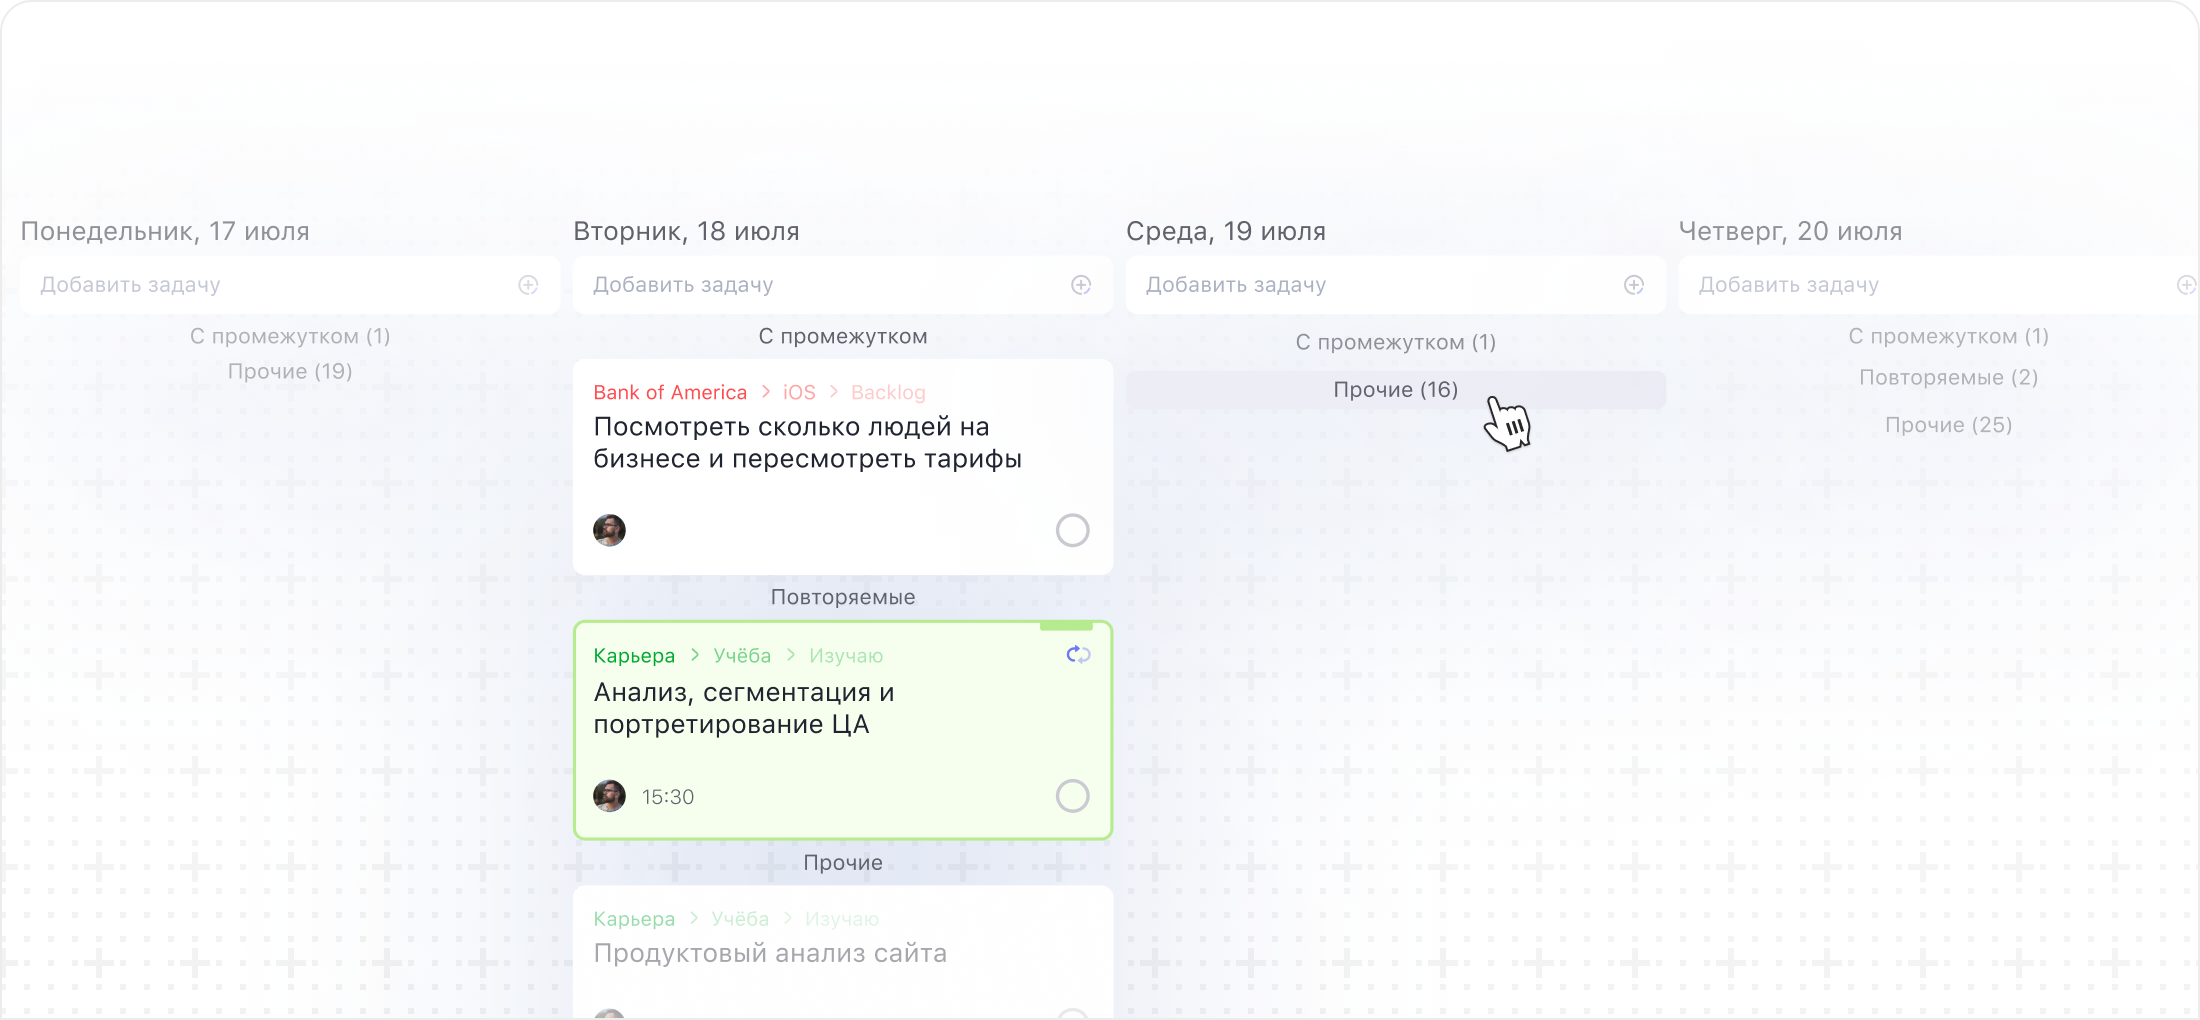This screenshot has height=1020, width=2200.
Task: Expand Monday's "С промежутком (1)" group
Action: tap(290, 337)
